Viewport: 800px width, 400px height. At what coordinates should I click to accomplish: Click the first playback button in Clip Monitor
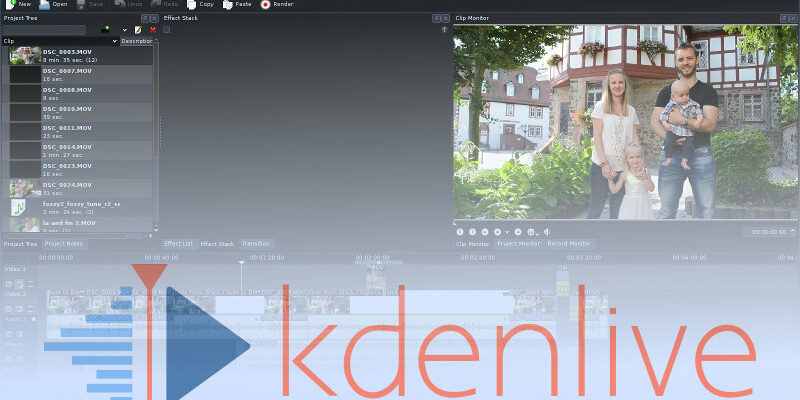460,232
